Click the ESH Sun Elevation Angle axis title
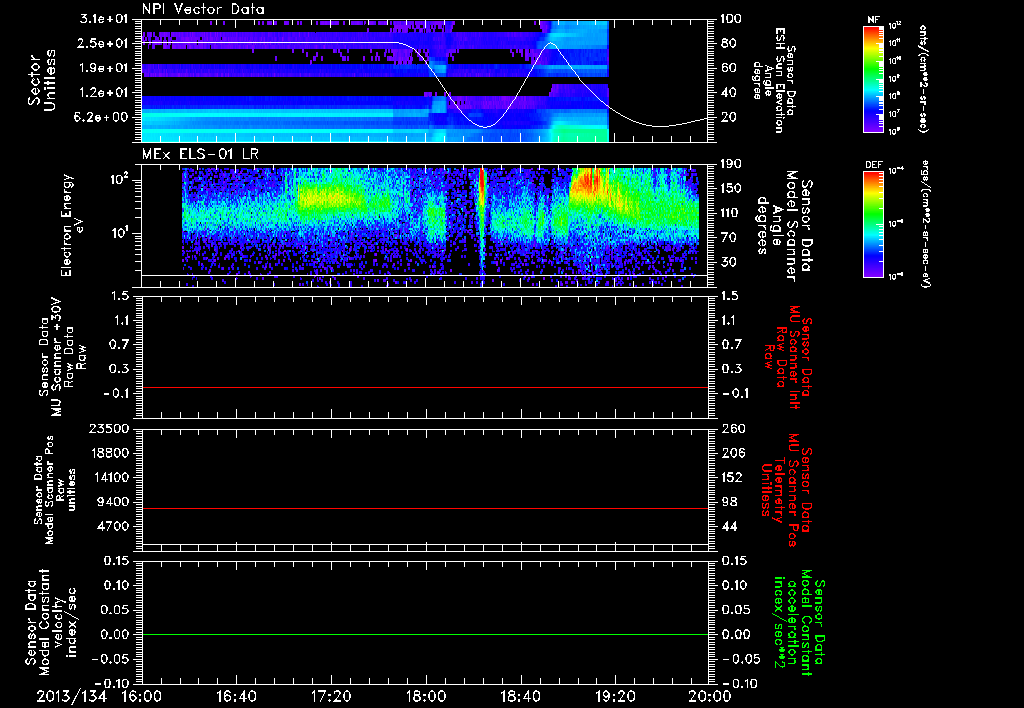Screen dimensions: 1024x708 (x=777, y=80)
